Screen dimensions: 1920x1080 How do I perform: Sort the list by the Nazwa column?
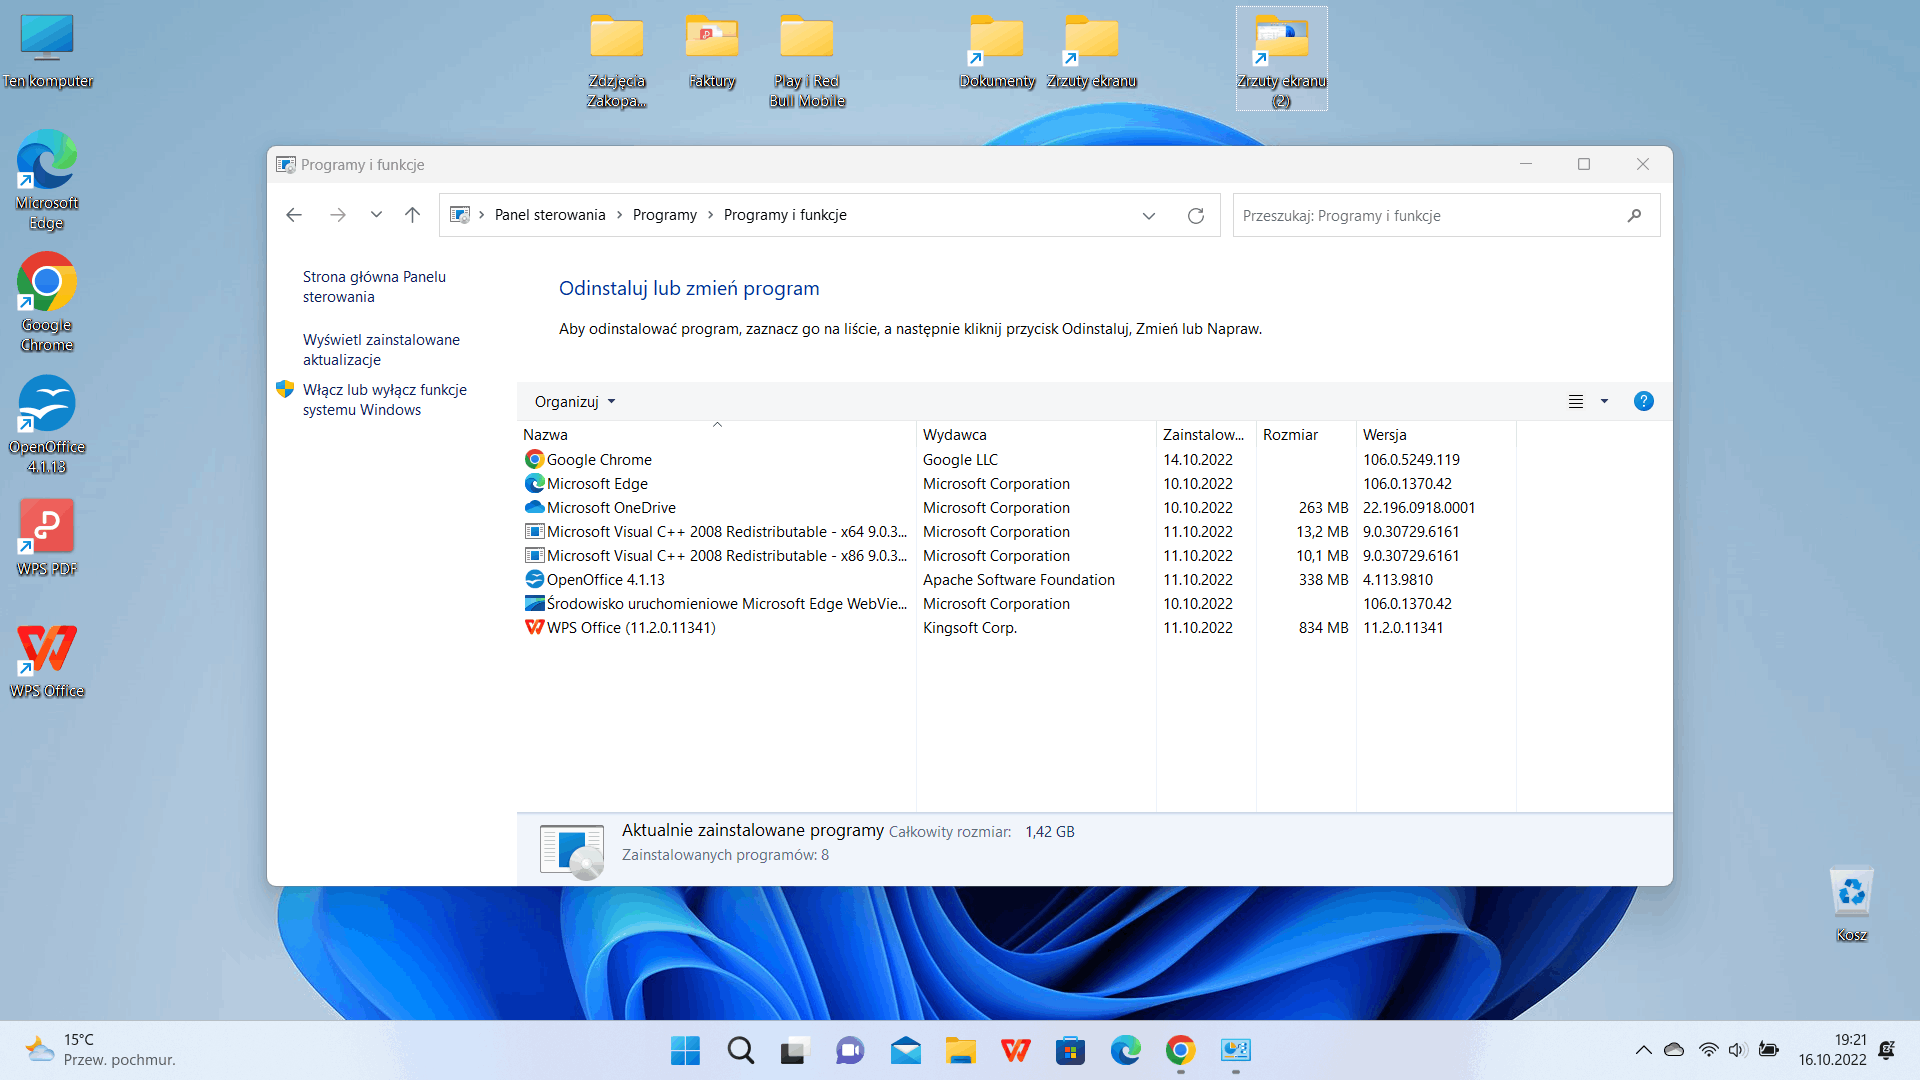tap(545, 435)
